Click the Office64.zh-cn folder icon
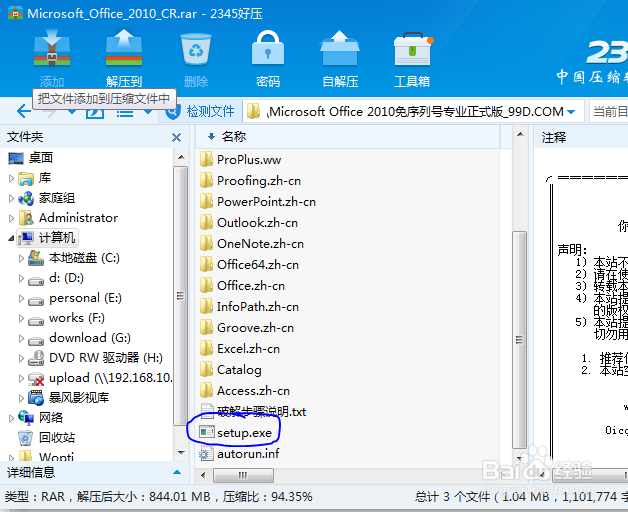 pyautogui.click(x=206, y=264)
